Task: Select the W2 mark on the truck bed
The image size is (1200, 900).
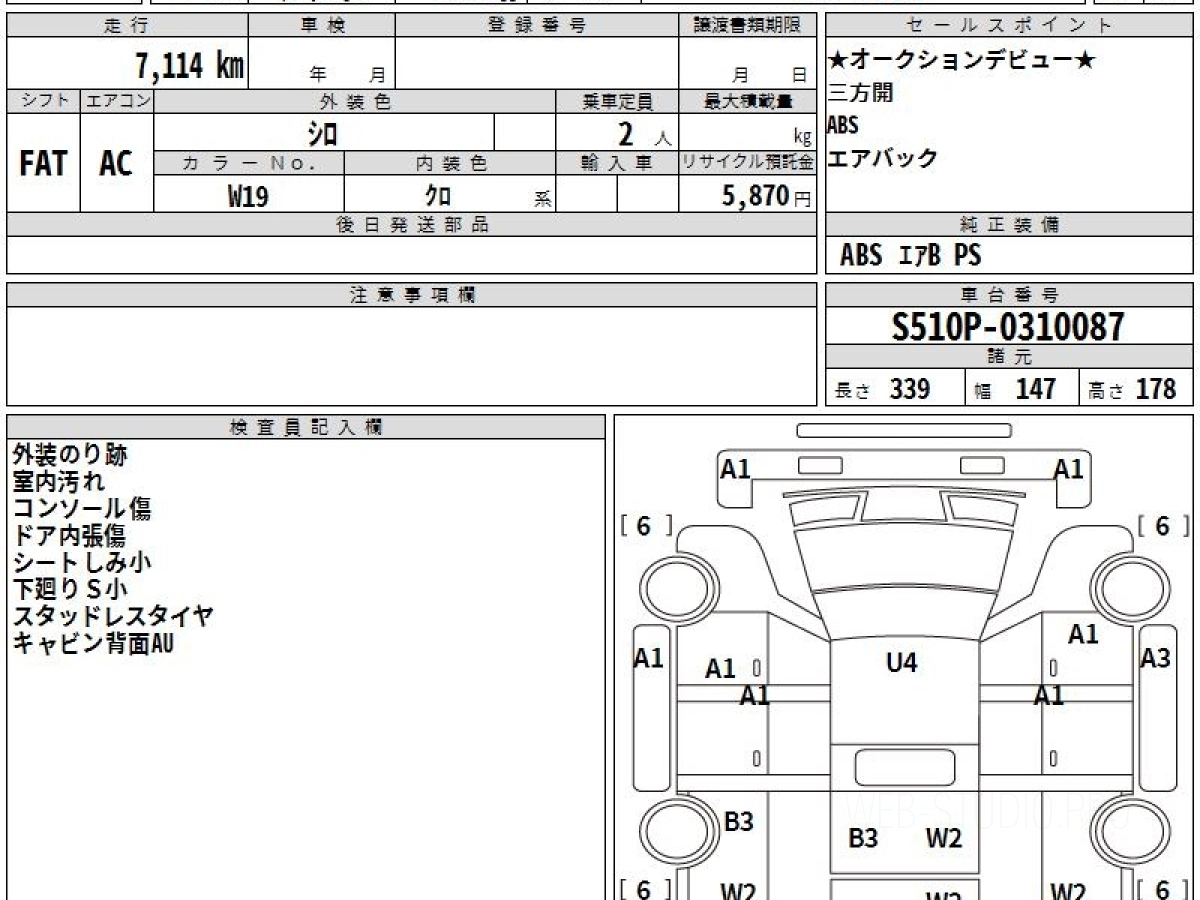Action: 943,839
